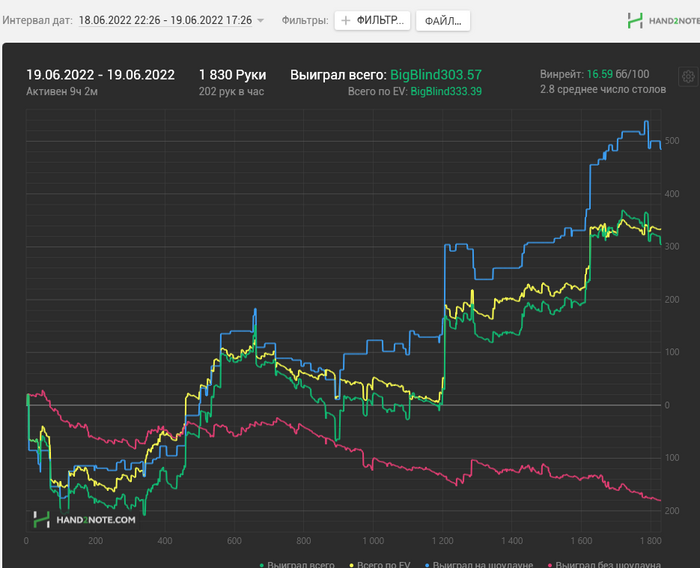Image resolution: width=700 pixels, height=568 pixels.
Task: Click the 2.8 среднее число столов text
Action: click(x=603, y=89)
